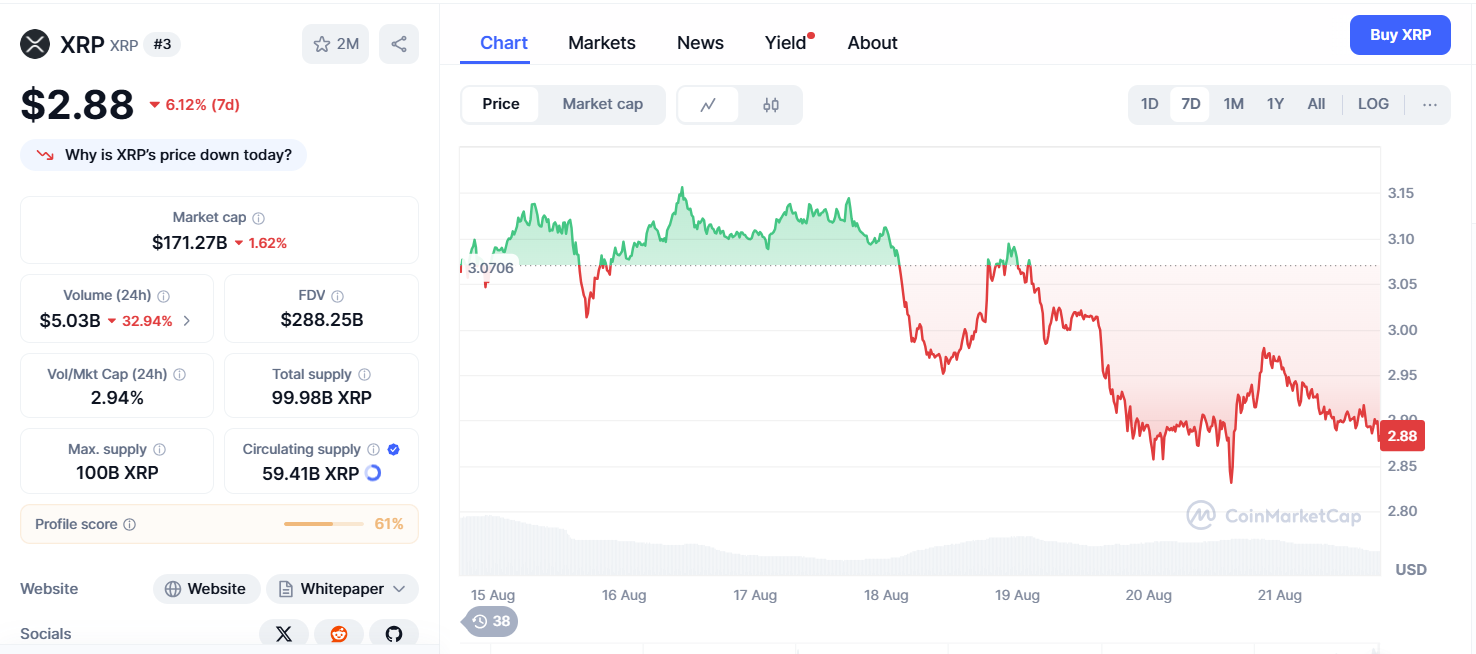Open the share icon for XRP
Viewport: 1476px width, 654px height.
(x=398, y=44)
